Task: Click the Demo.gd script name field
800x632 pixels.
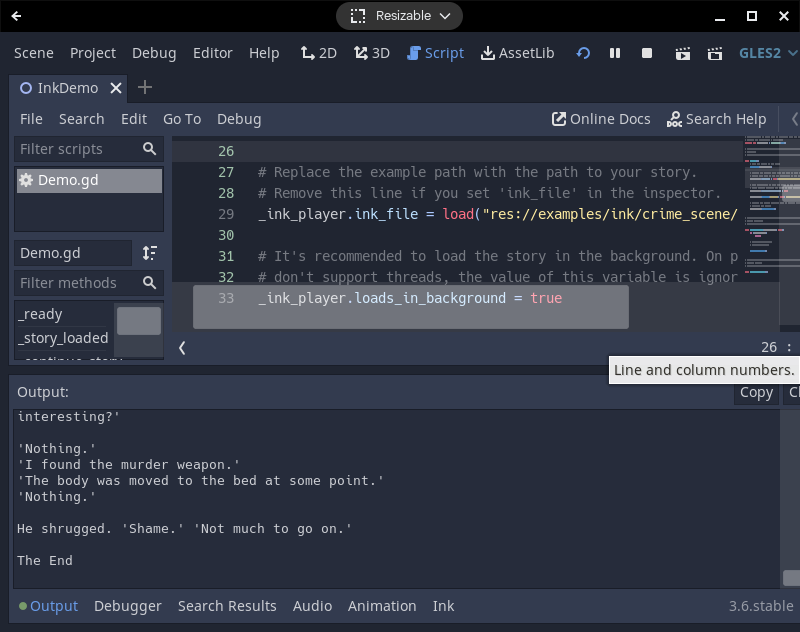Action: coord(72,253)
